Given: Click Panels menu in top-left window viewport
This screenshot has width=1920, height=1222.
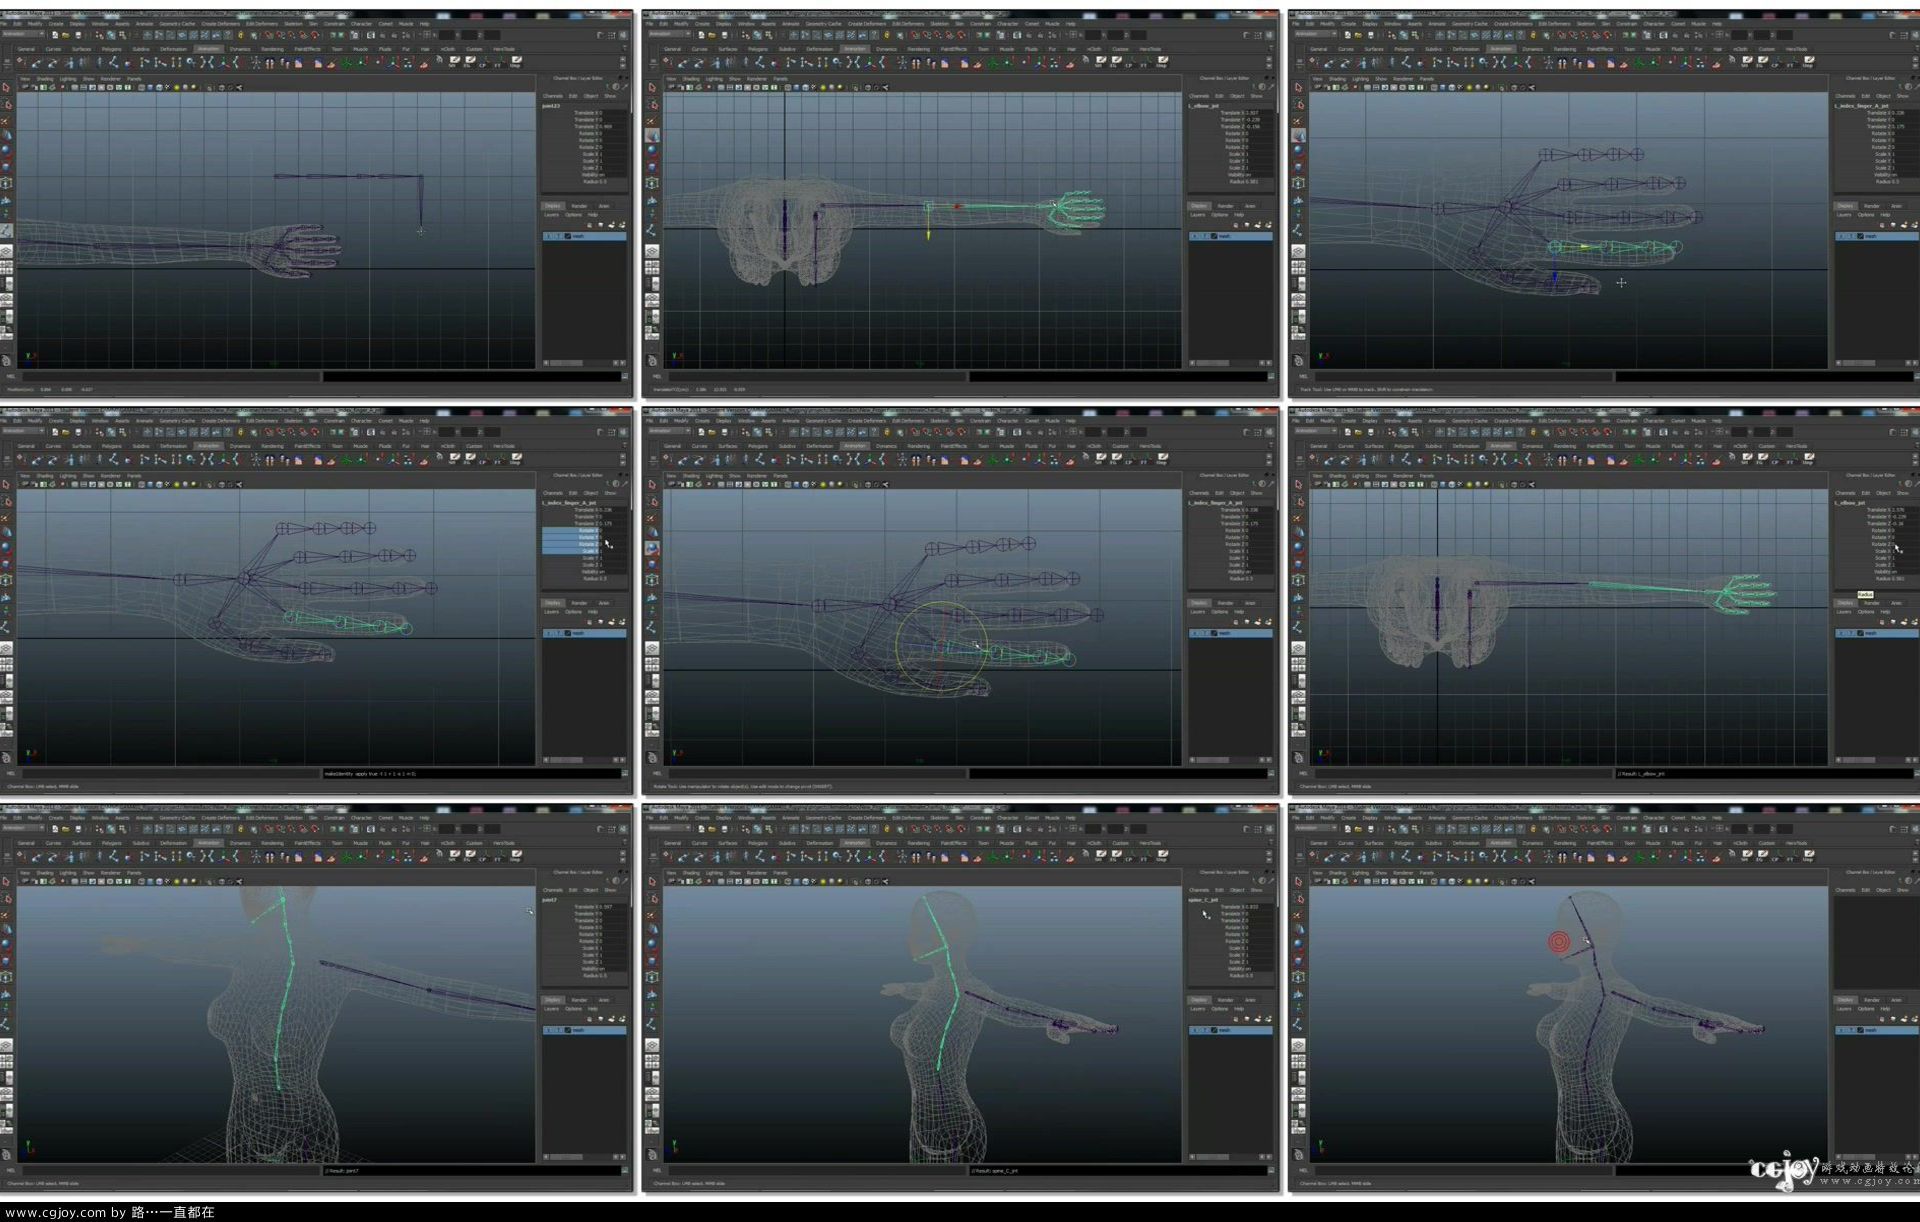Looking at the screenshot, I should [134, 79].
